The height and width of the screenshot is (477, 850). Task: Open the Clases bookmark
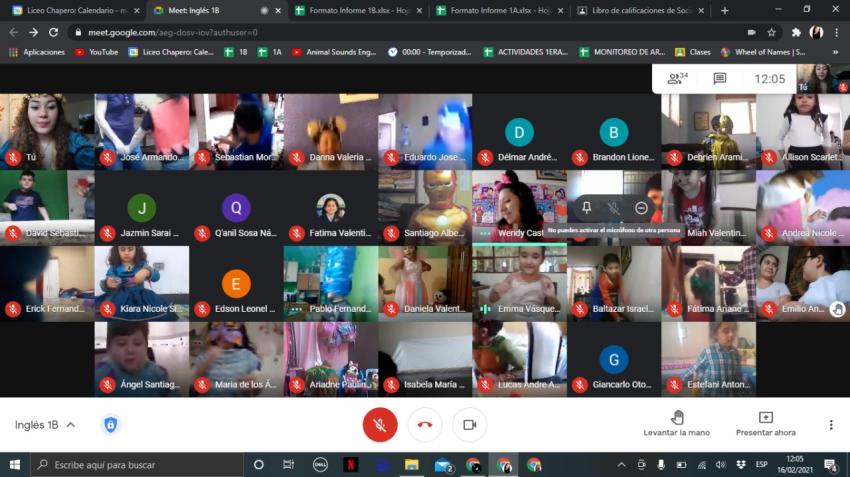click(693, 52)
